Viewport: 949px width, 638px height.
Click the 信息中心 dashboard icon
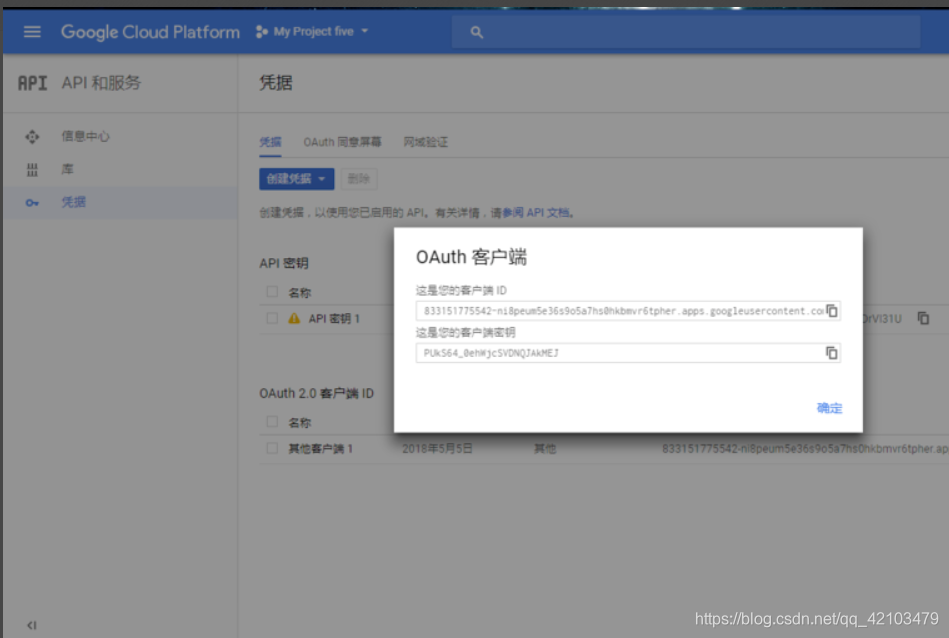coord(34,137)
